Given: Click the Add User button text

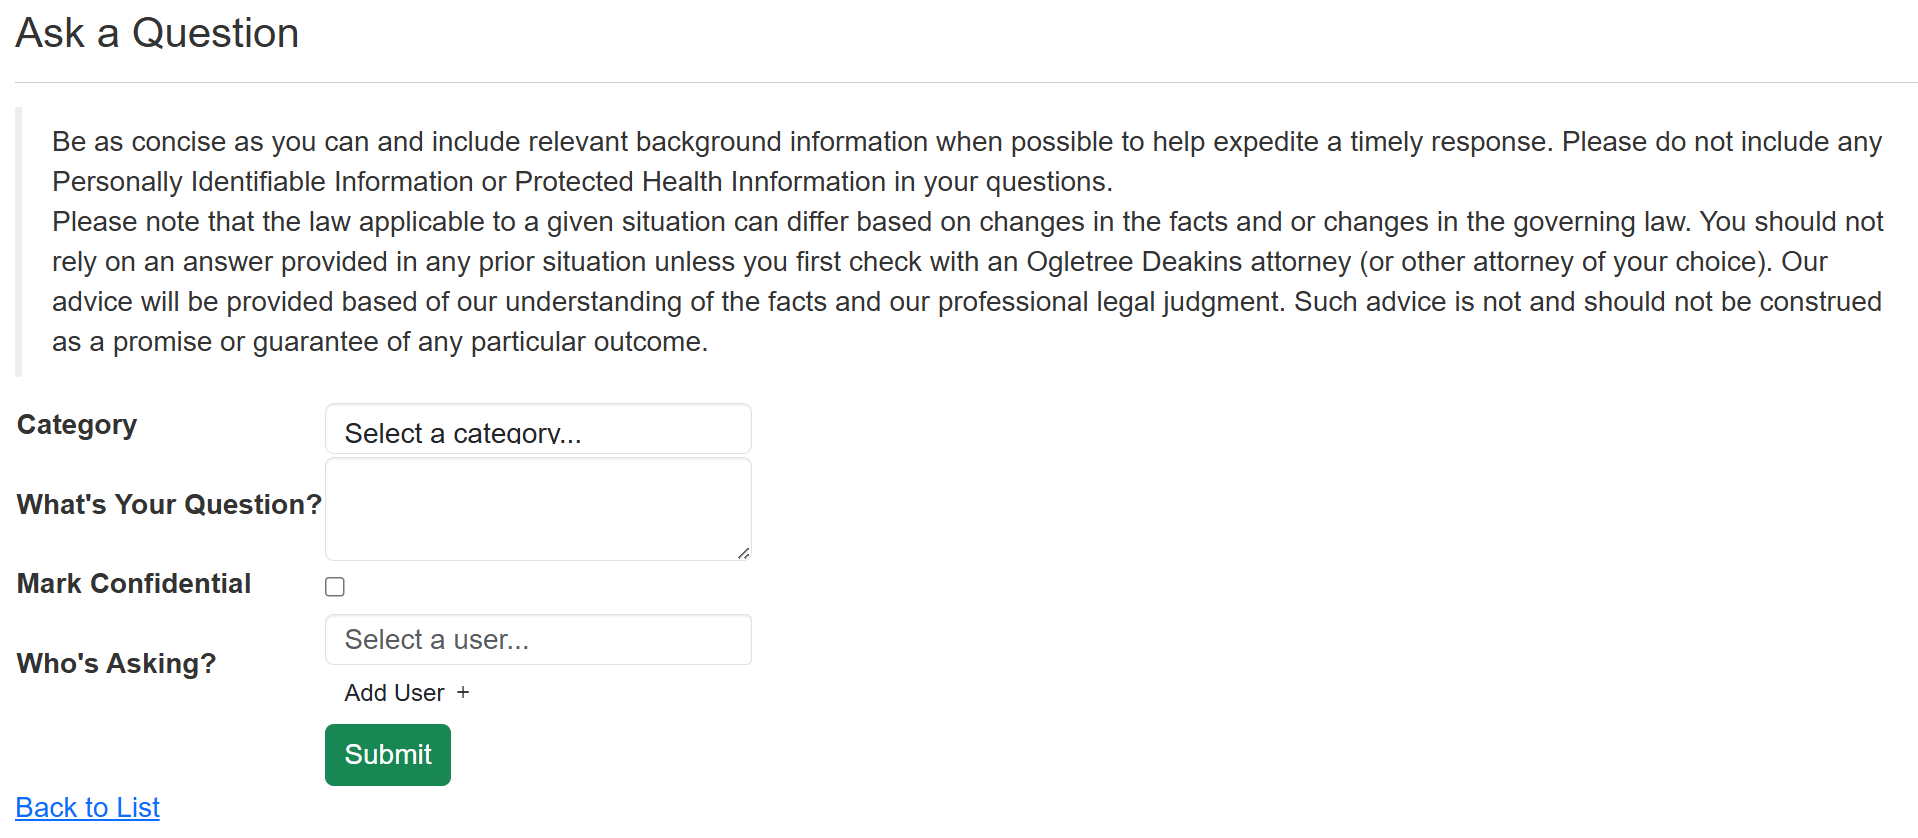Looking at the screenshot, I should point(394,693).
